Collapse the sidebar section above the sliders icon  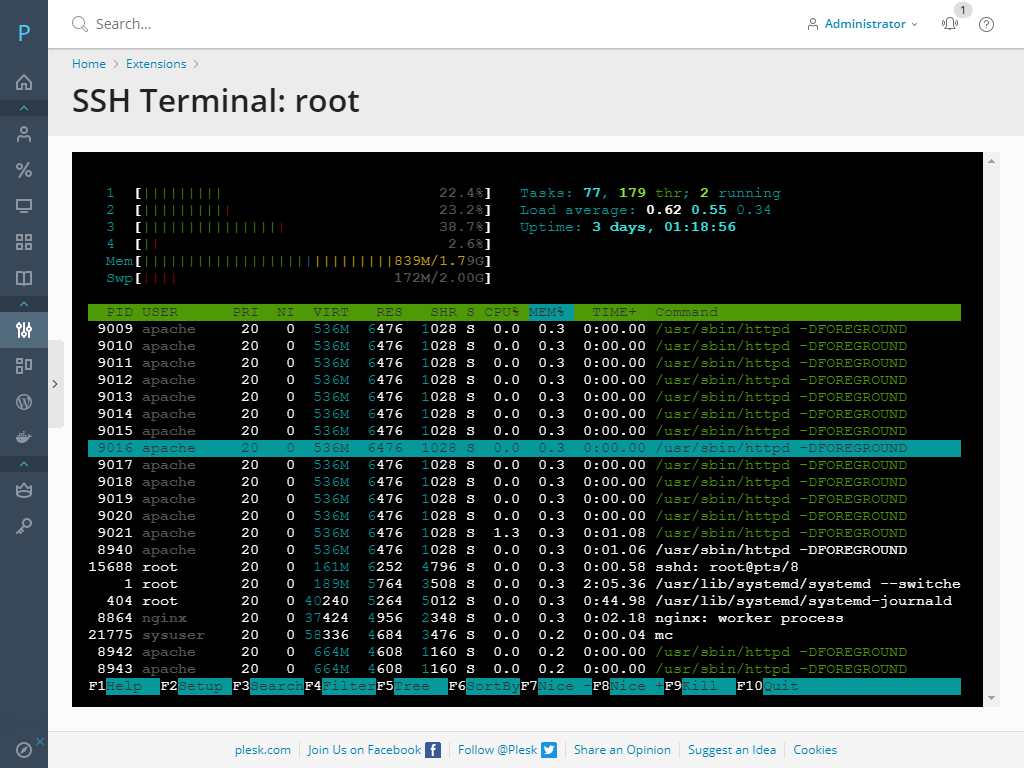[24, 303]
